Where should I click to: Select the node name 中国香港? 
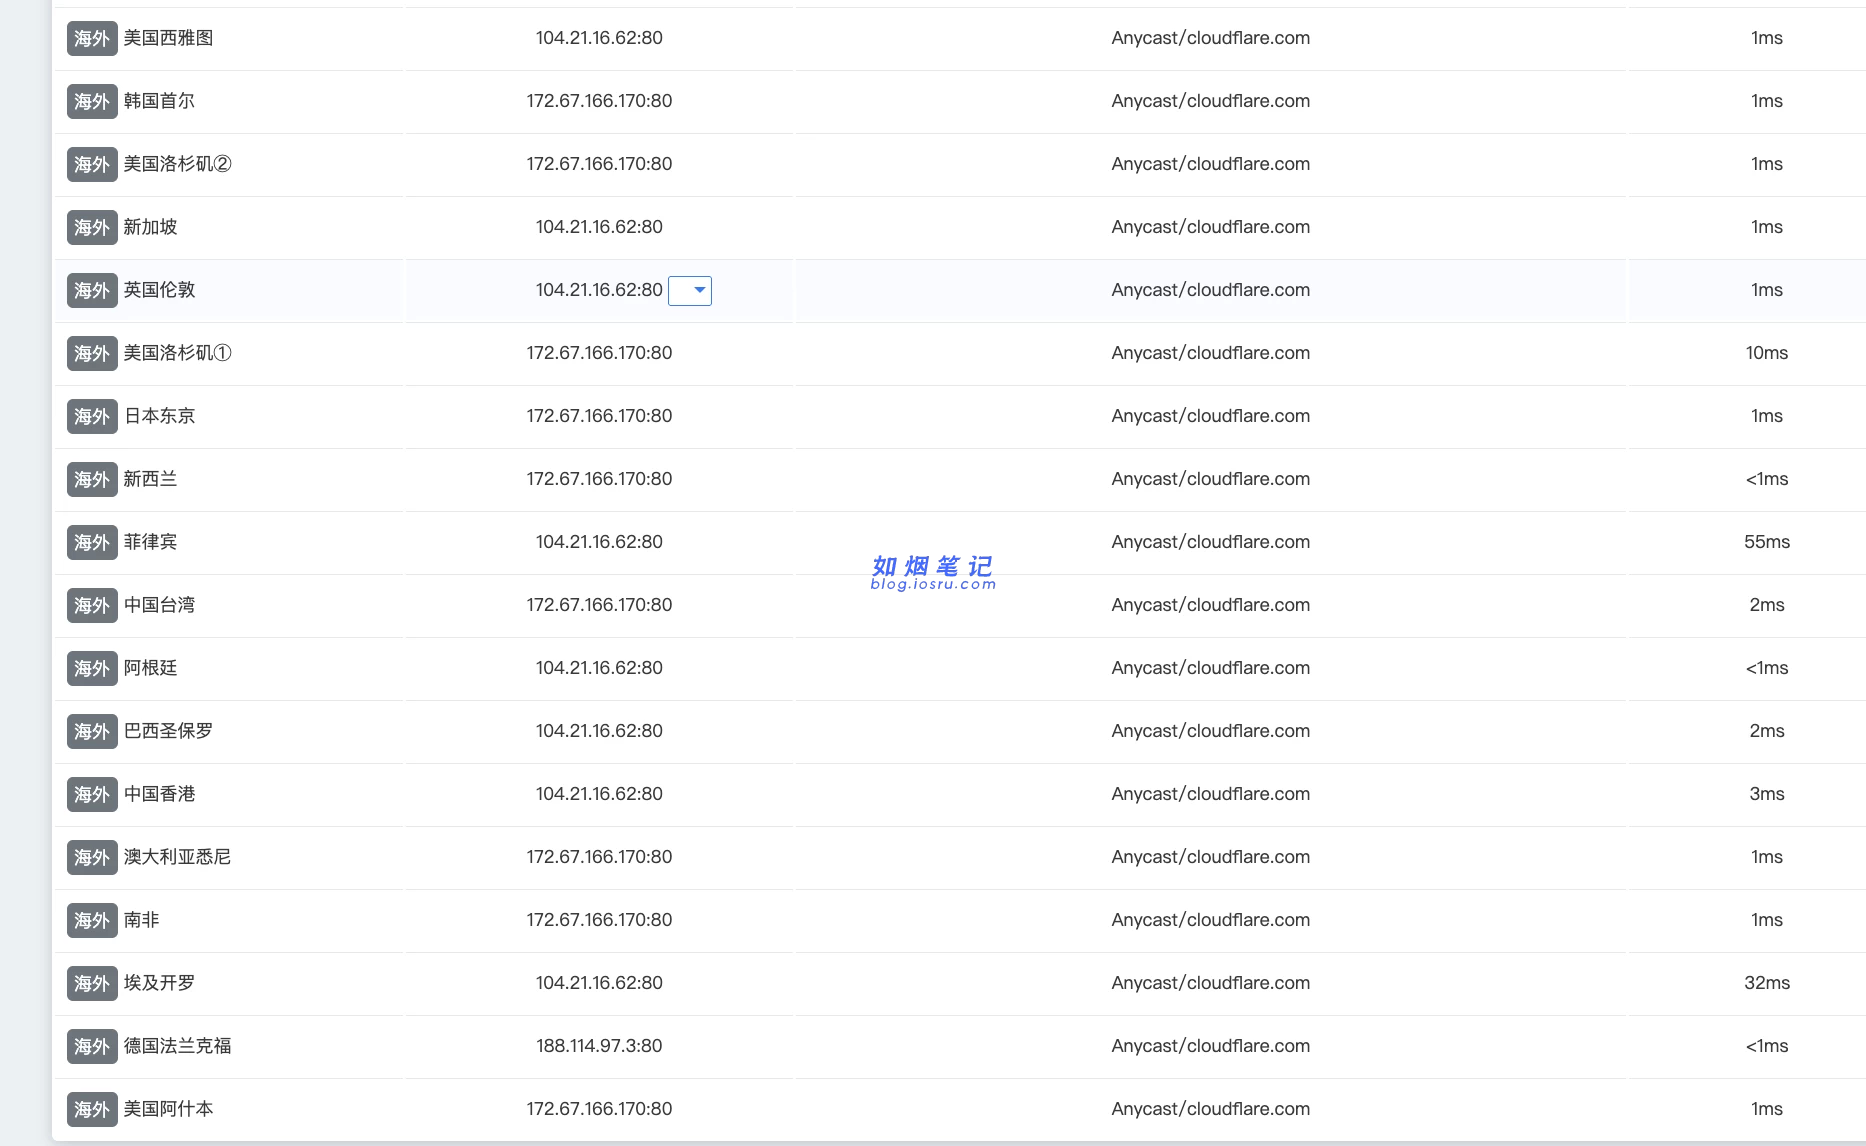[159, 794]
